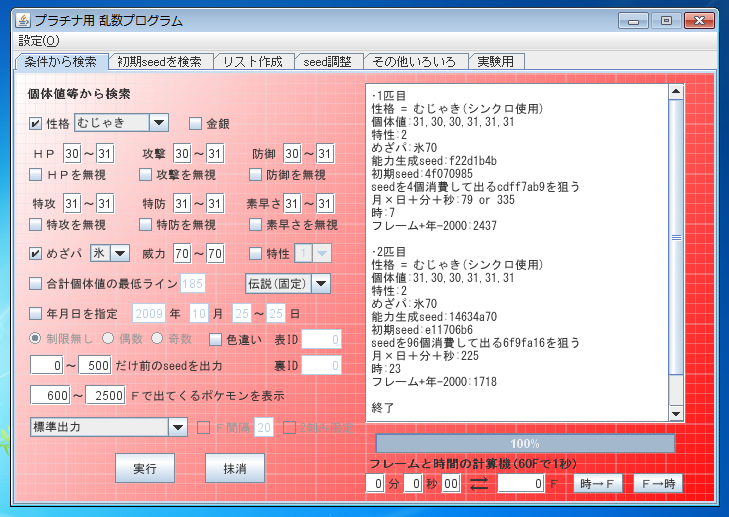The width and height of the screenshot is (729, 517).
Task: Check the HPを無視 option
Action: click(x=35, y=175)
